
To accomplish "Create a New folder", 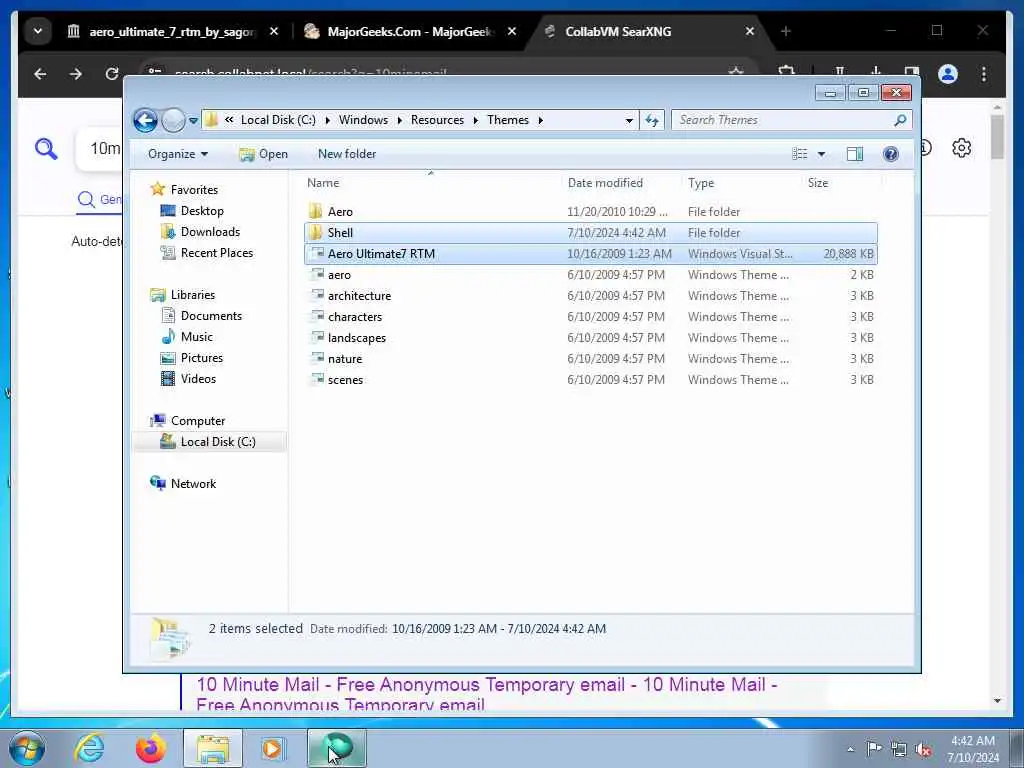I will click(x=347, y=154).
